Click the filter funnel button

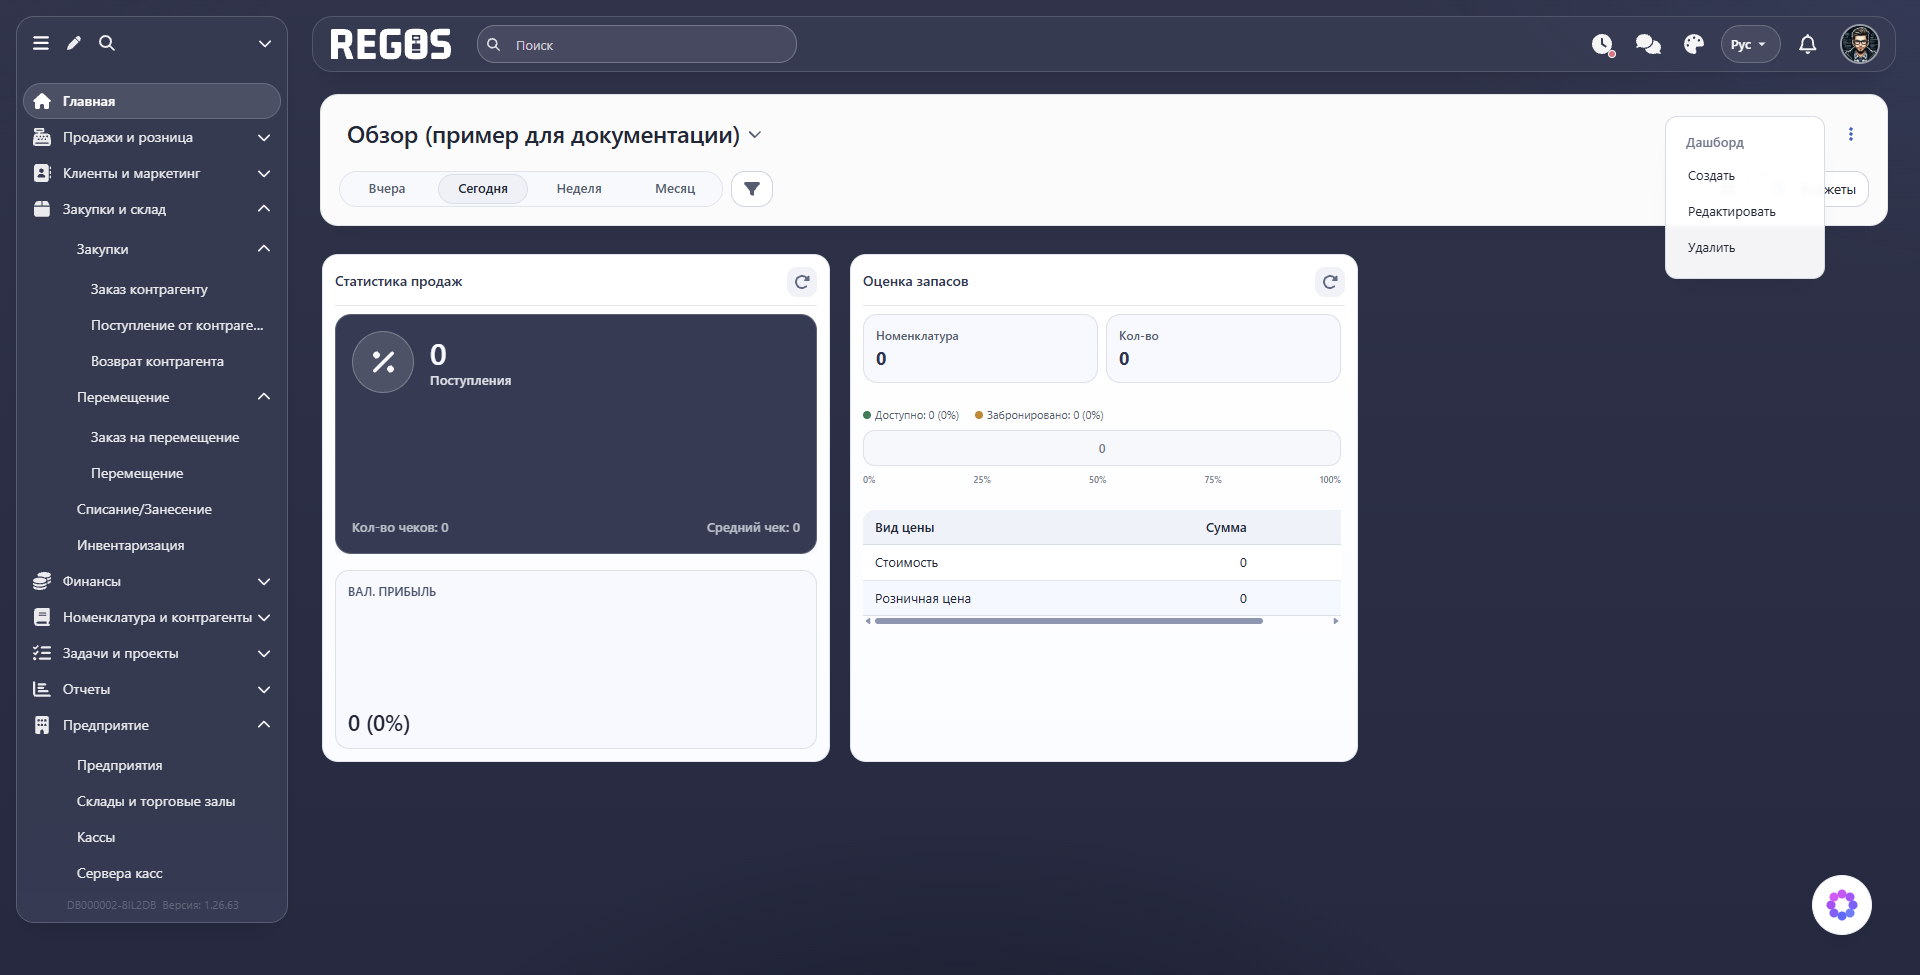pyautogui.click(x=752, y=189)
